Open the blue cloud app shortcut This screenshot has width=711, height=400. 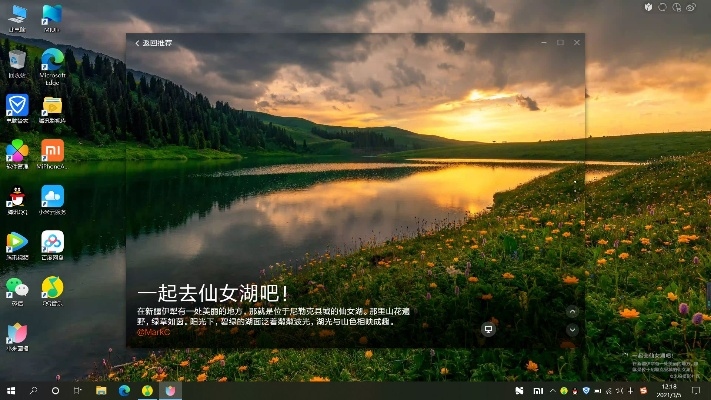(x=52, y=196)
